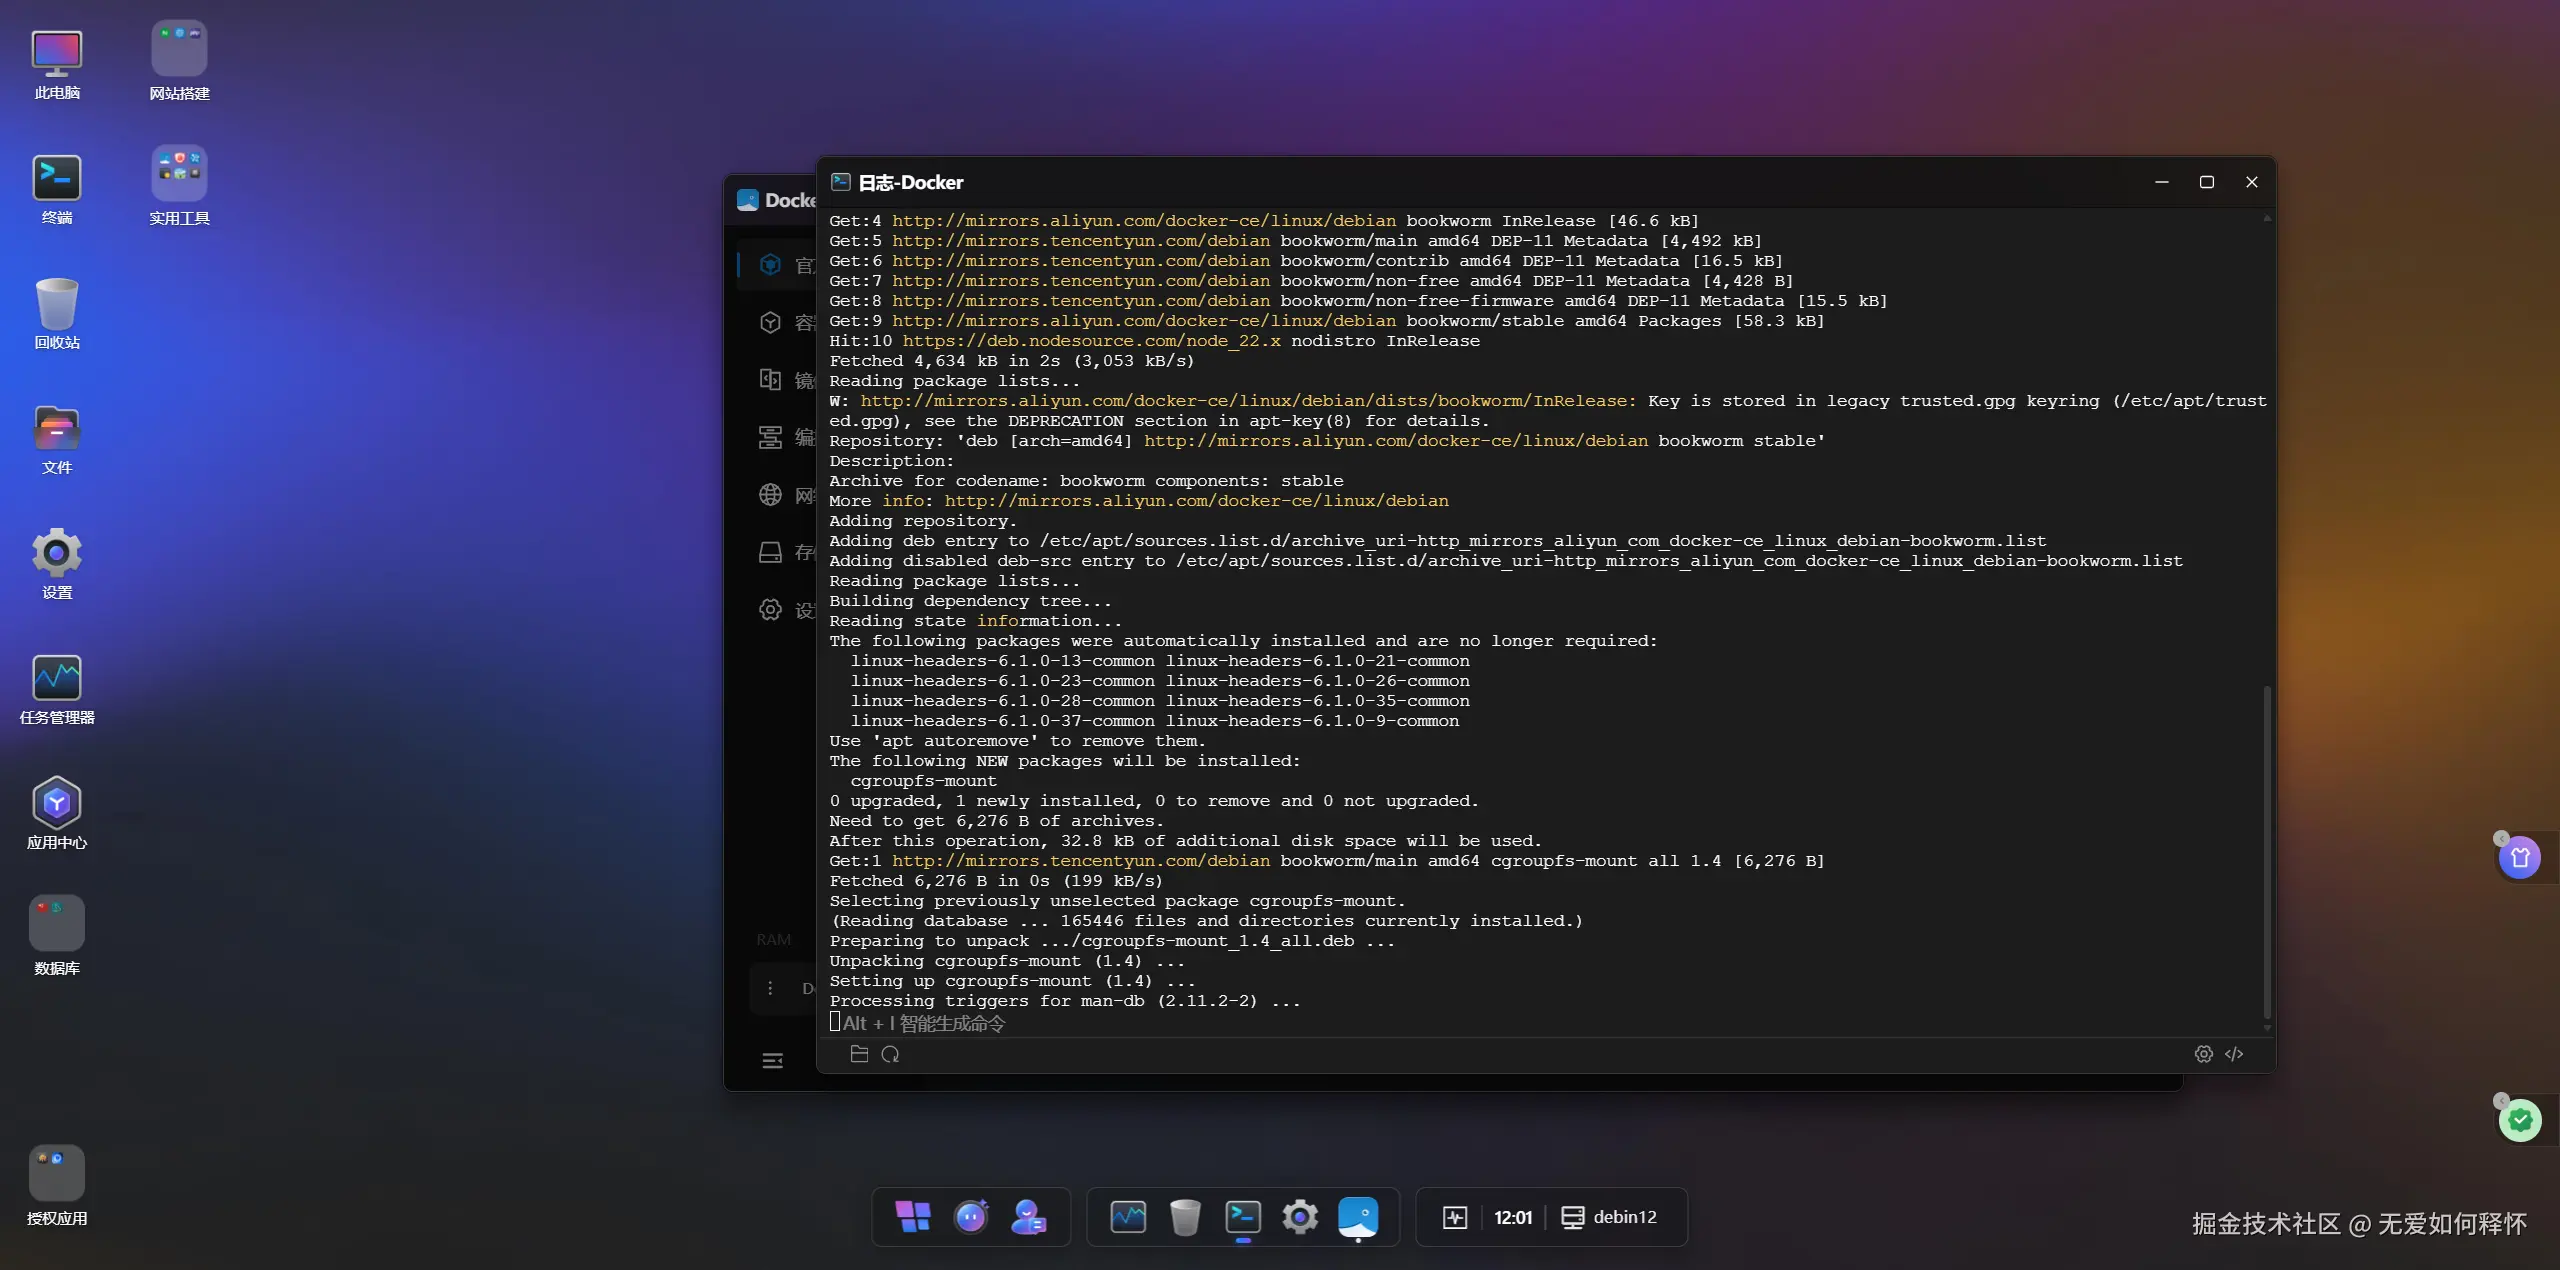Select the first Docker sidebar menu item

pos(778,265)
